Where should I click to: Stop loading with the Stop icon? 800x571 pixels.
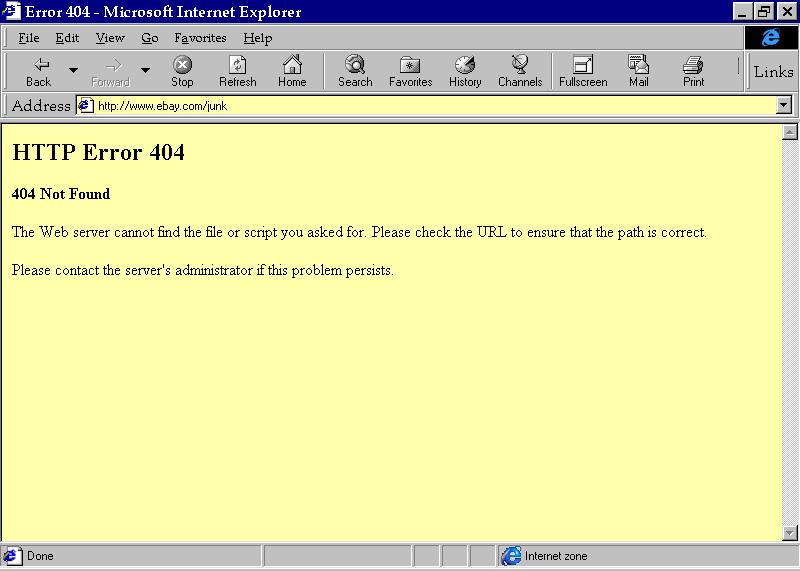pyautogui.click(x=182, y=71)
